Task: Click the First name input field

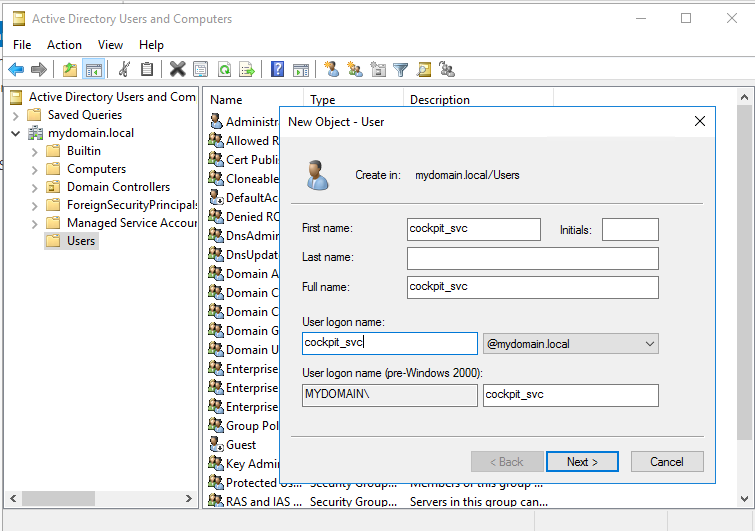Action: [474, 229]
